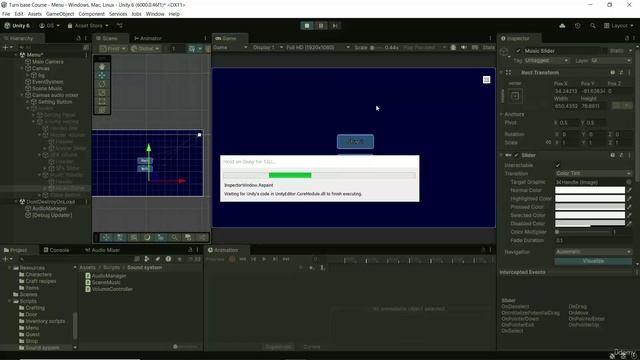Toggle Music Slider active checkbox
640x360 pixels.
click(518, 51)
